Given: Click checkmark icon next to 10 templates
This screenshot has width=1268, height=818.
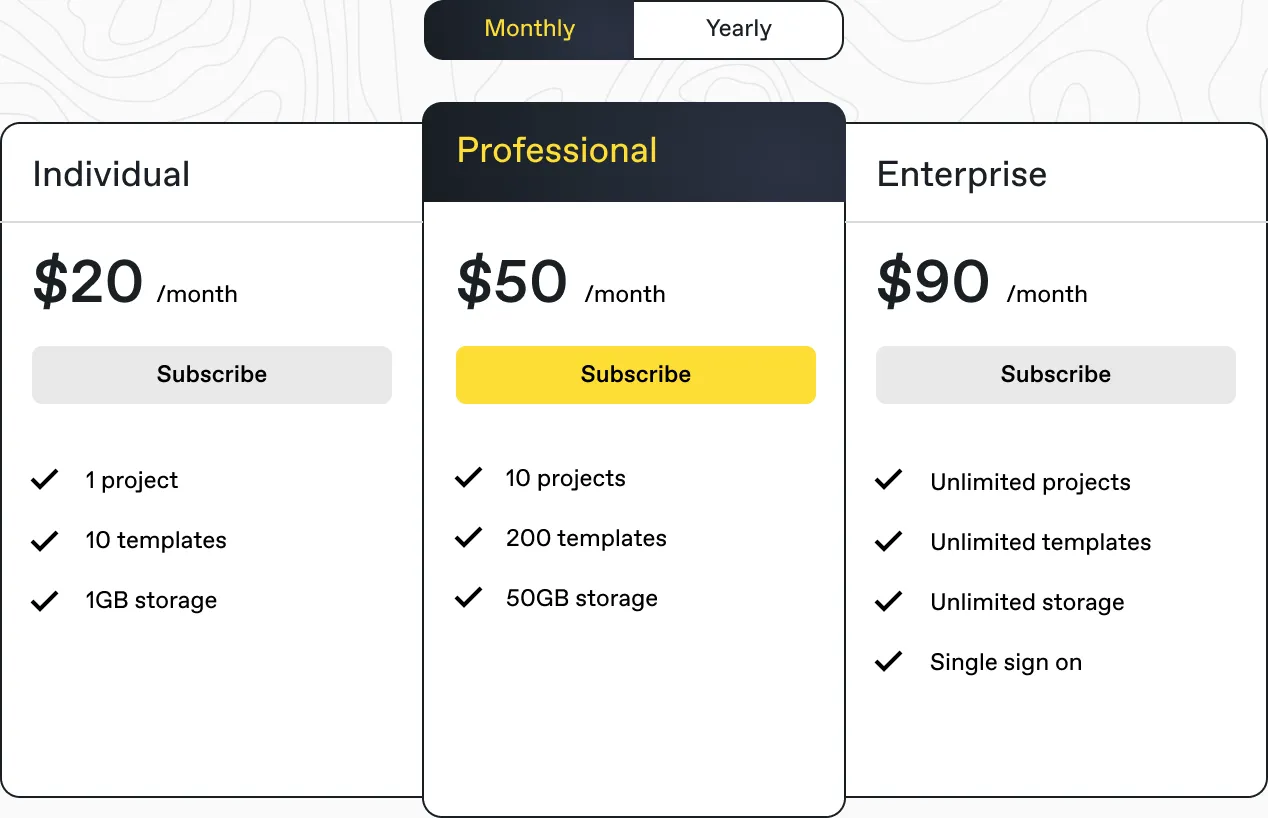Looking at the screenshot, I should pos(45,541).
